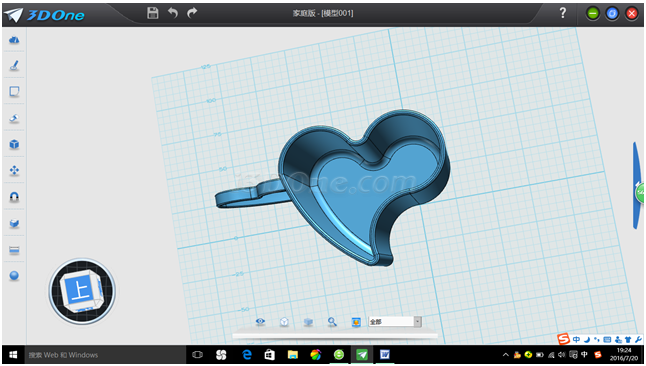Select the move arrows tool
646x366 pixels.
click(x=14, y=171)
